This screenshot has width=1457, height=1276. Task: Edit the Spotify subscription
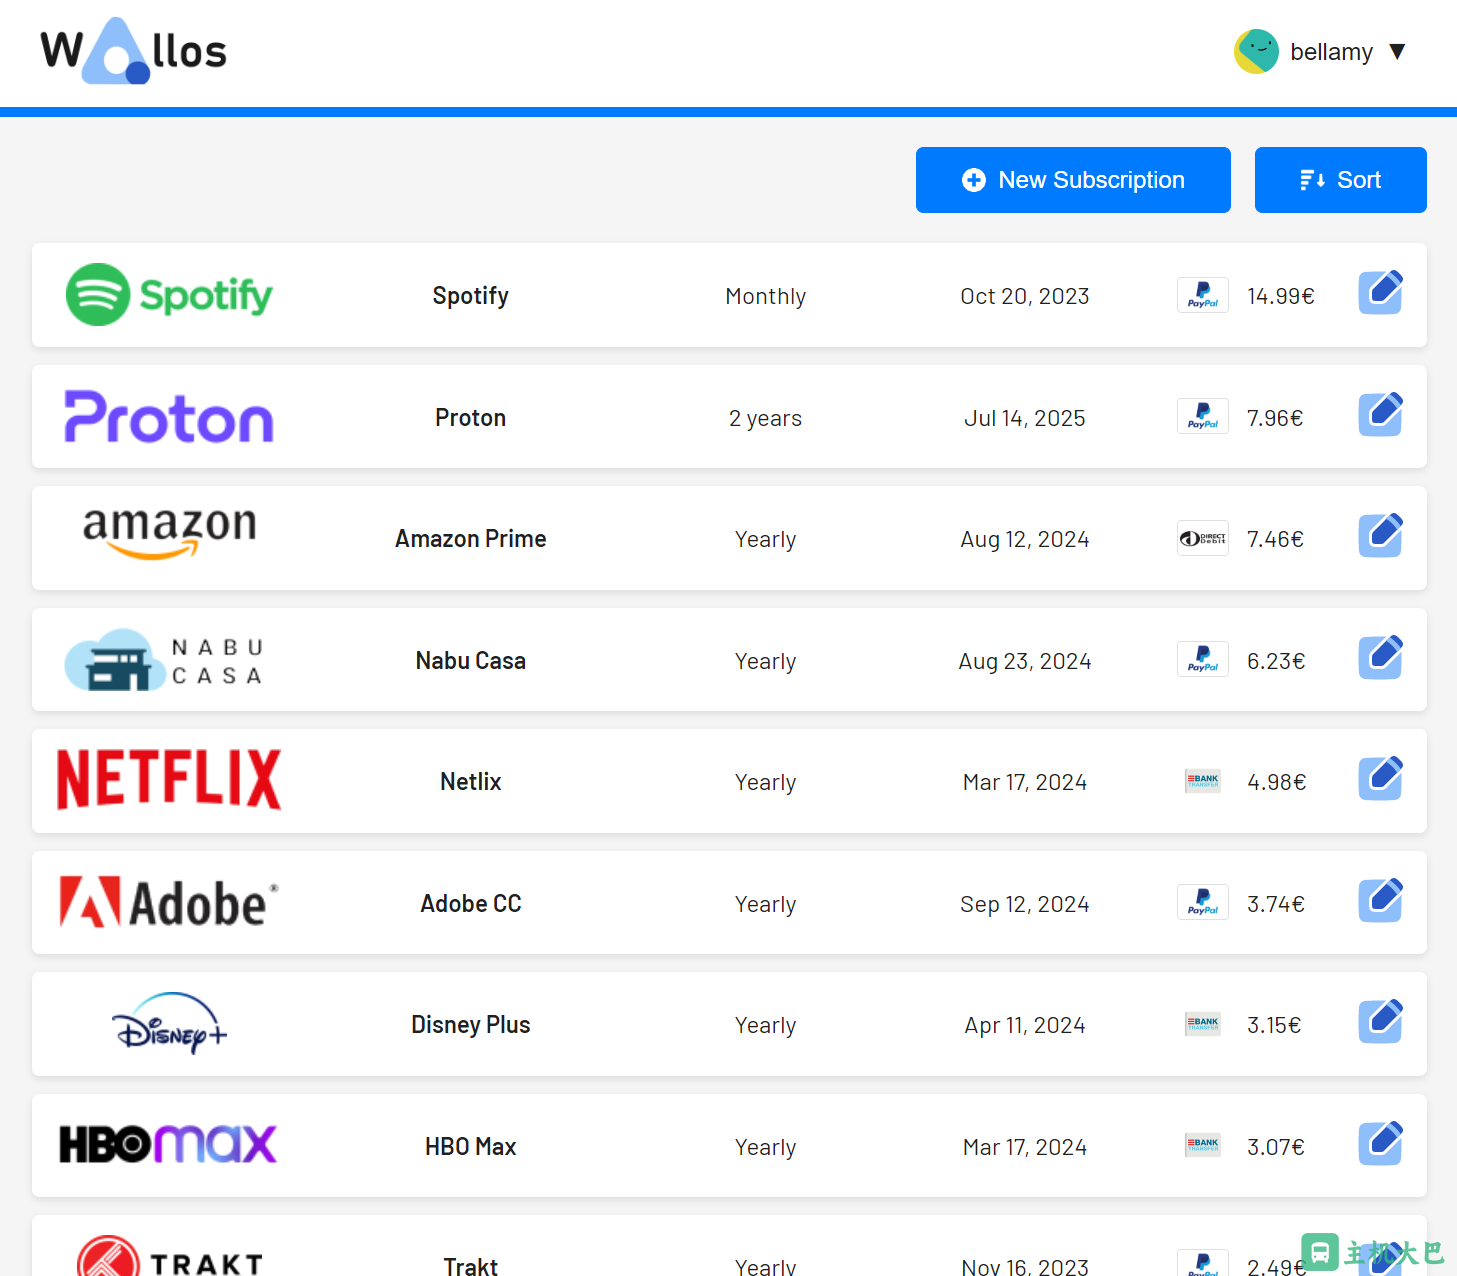1381,293
